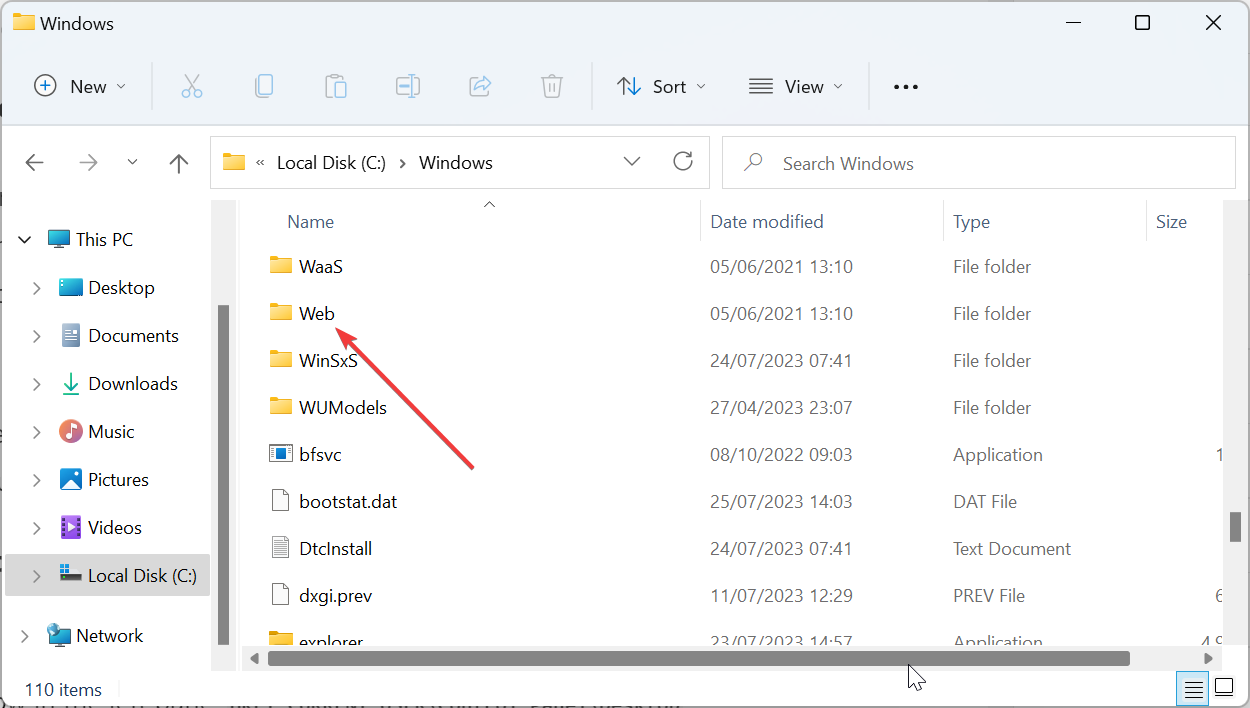The height and width of the screenshot is (708, 1250).
Task: Open the Sort dropdown menu
Action: (661, 86)
